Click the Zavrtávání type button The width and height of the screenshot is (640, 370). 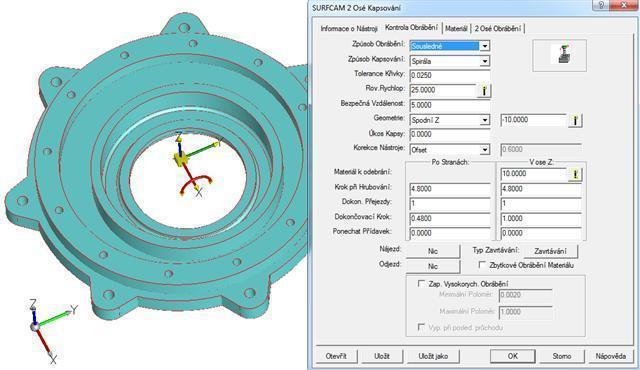550,251
